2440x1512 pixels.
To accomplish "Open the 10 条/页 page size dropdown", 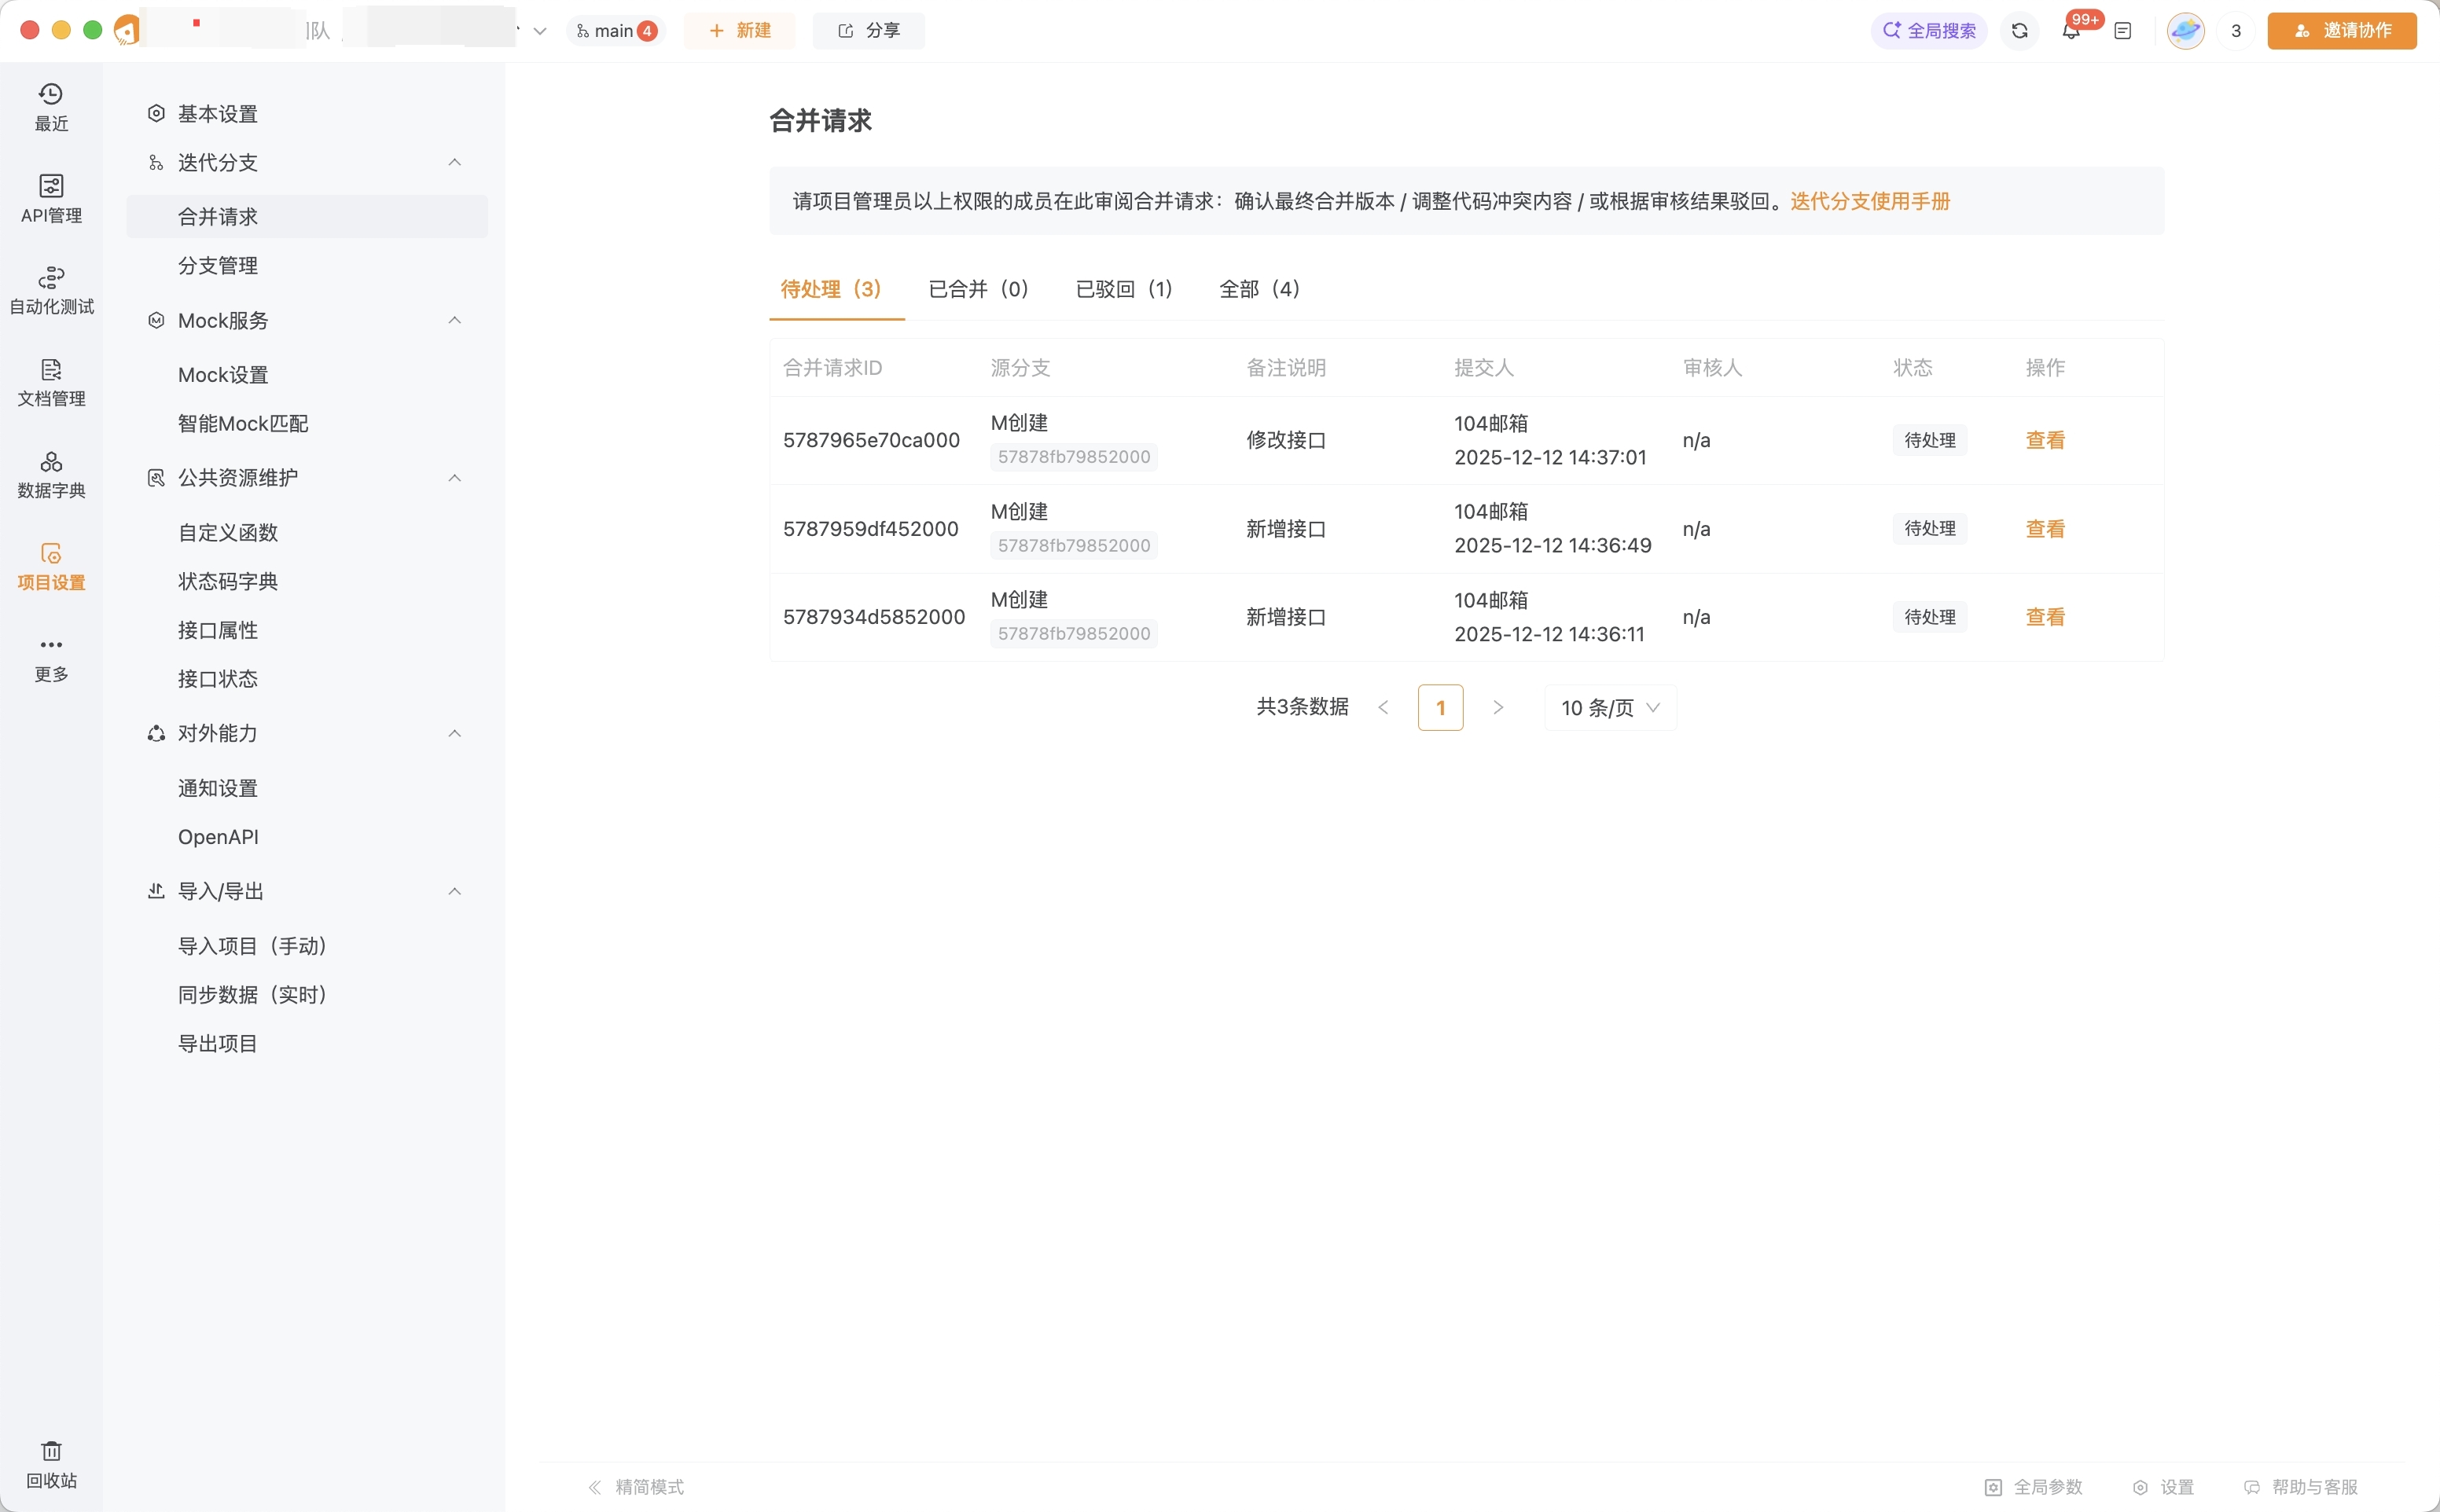I will [1608, 707].
